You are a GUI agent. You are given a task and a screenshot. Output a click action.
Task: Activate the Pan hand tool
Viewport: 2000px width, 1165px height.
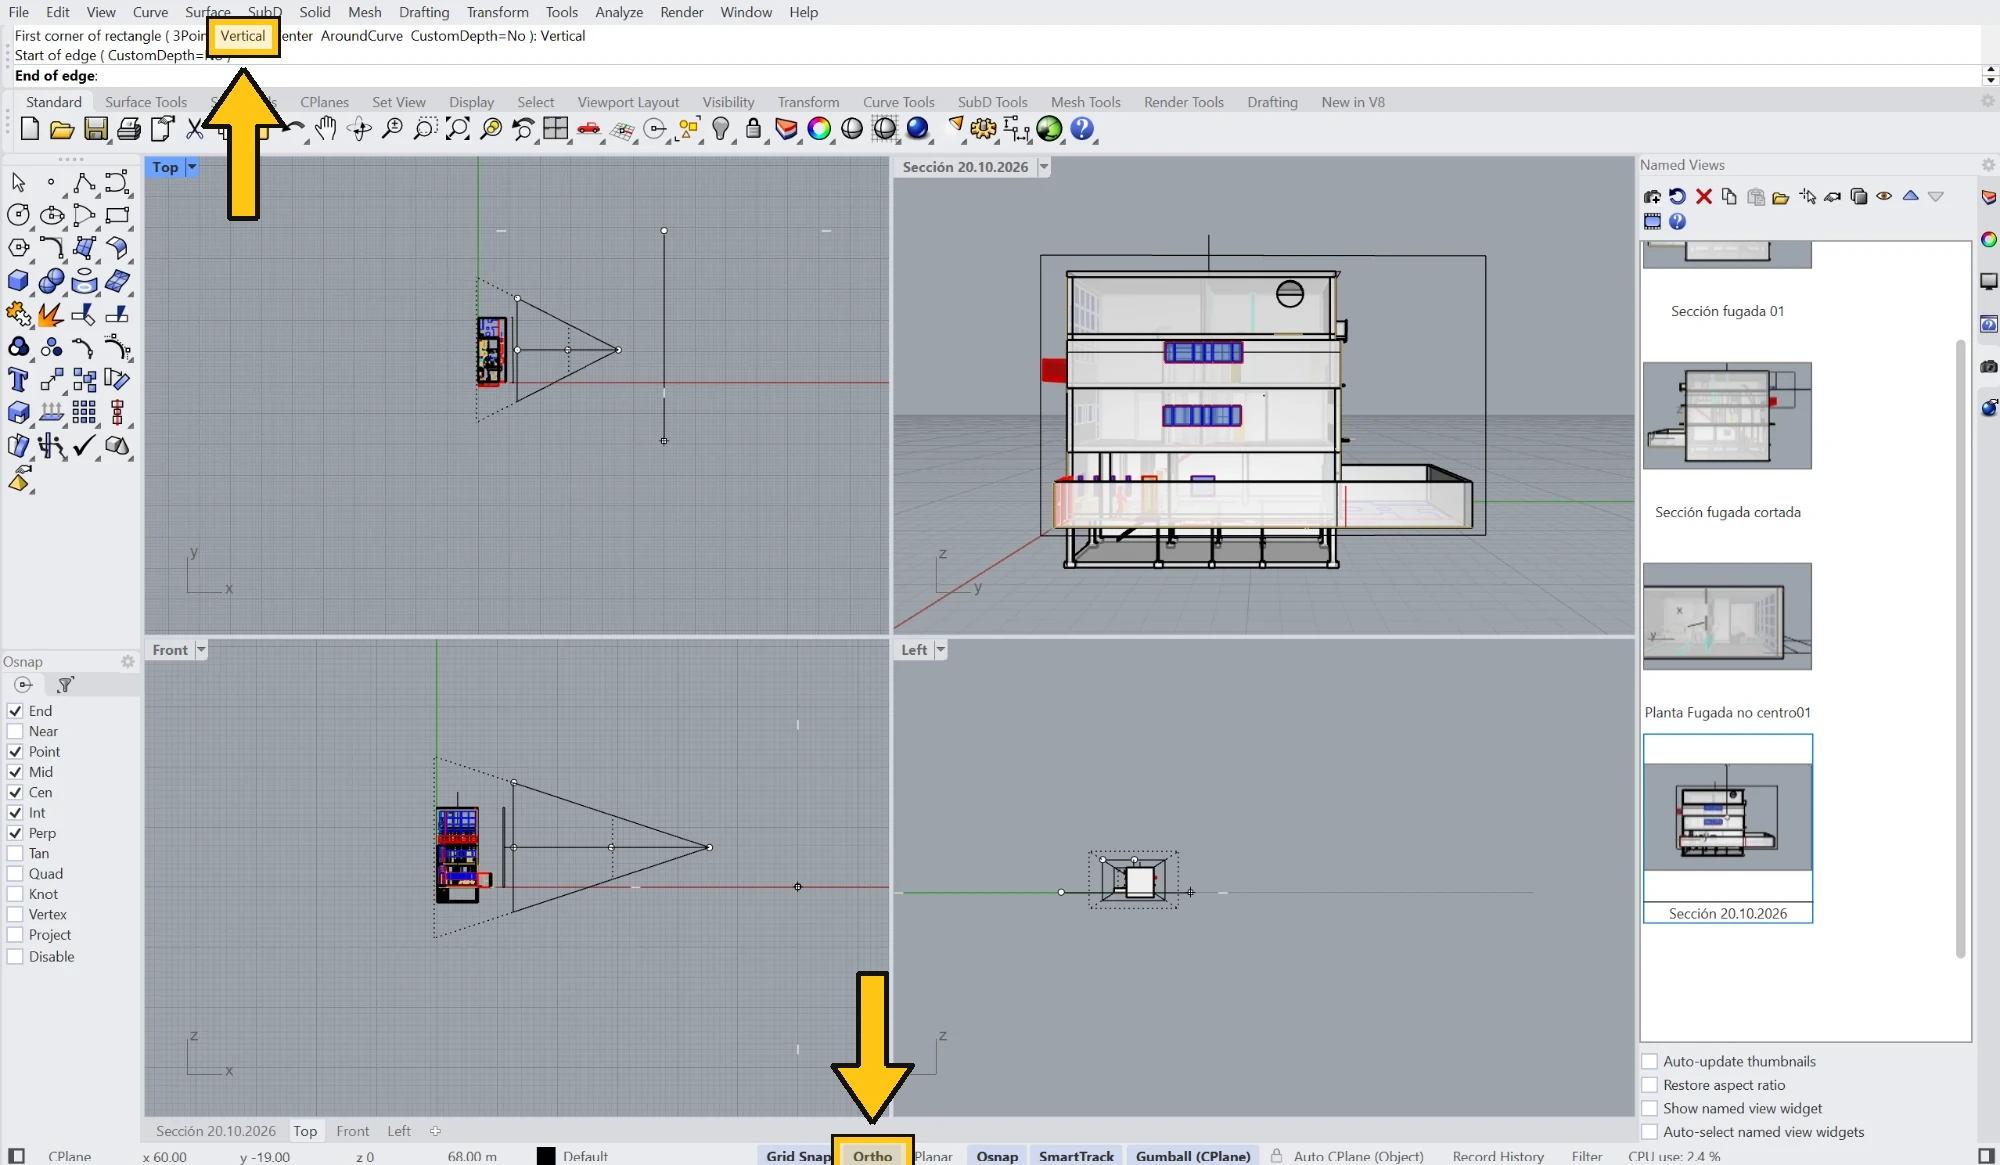tap(326, 129)
